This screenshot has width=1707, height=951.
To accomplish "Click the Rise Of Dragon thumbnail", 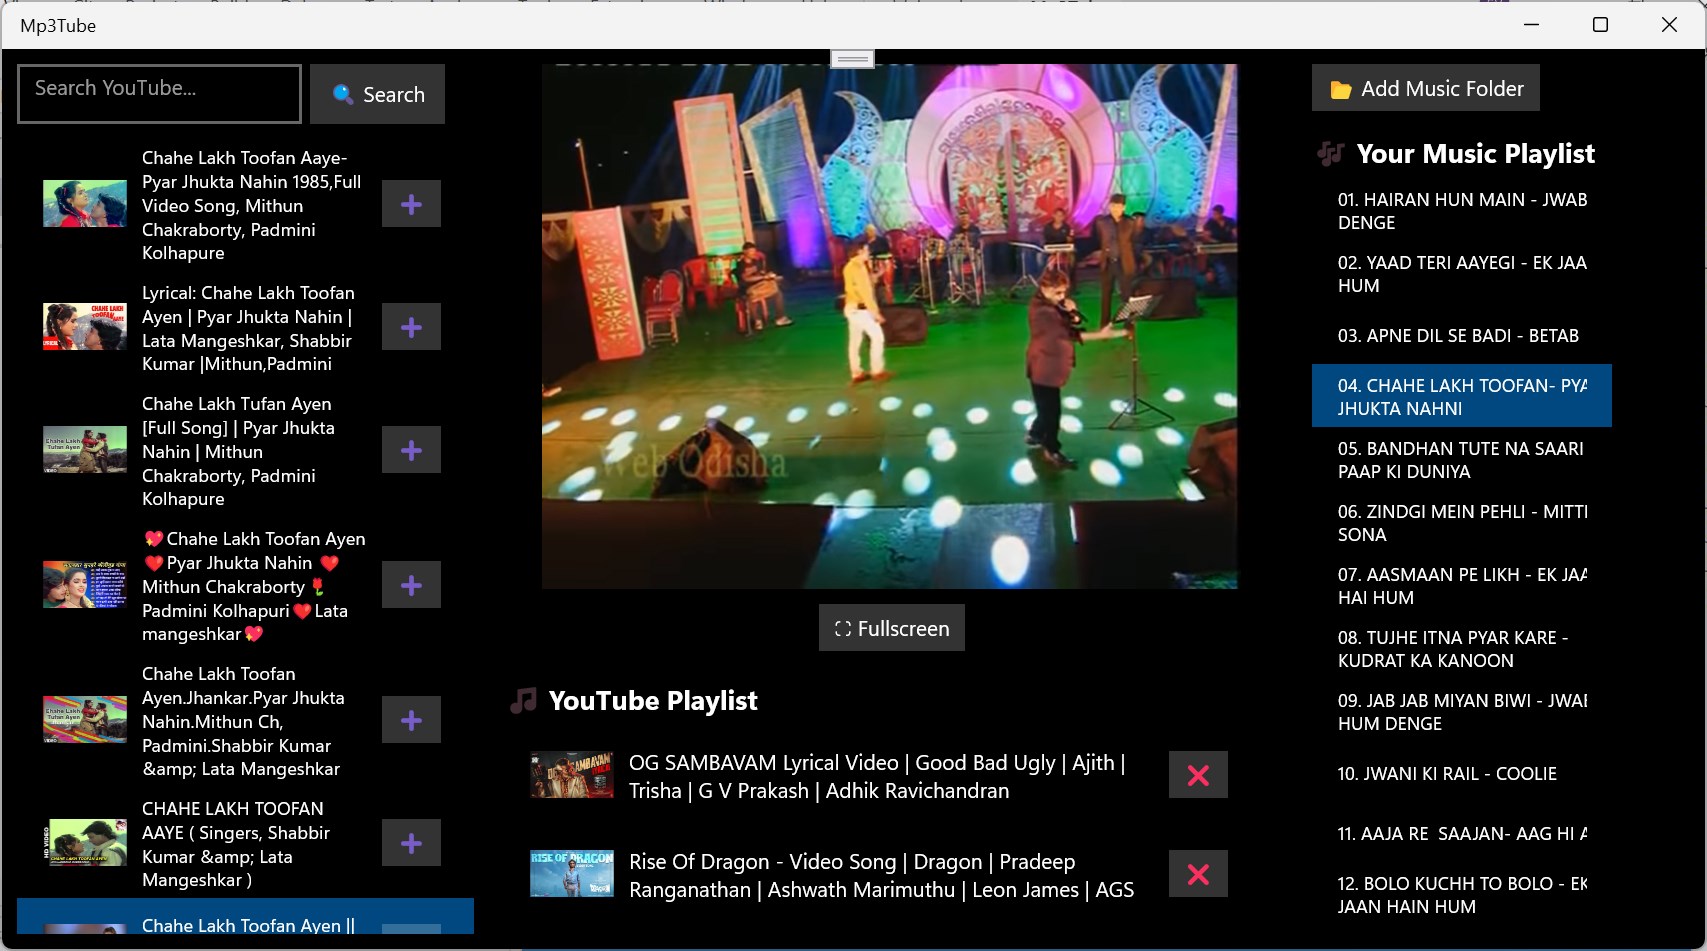I will pyautogui.click(x=571, y=874).
